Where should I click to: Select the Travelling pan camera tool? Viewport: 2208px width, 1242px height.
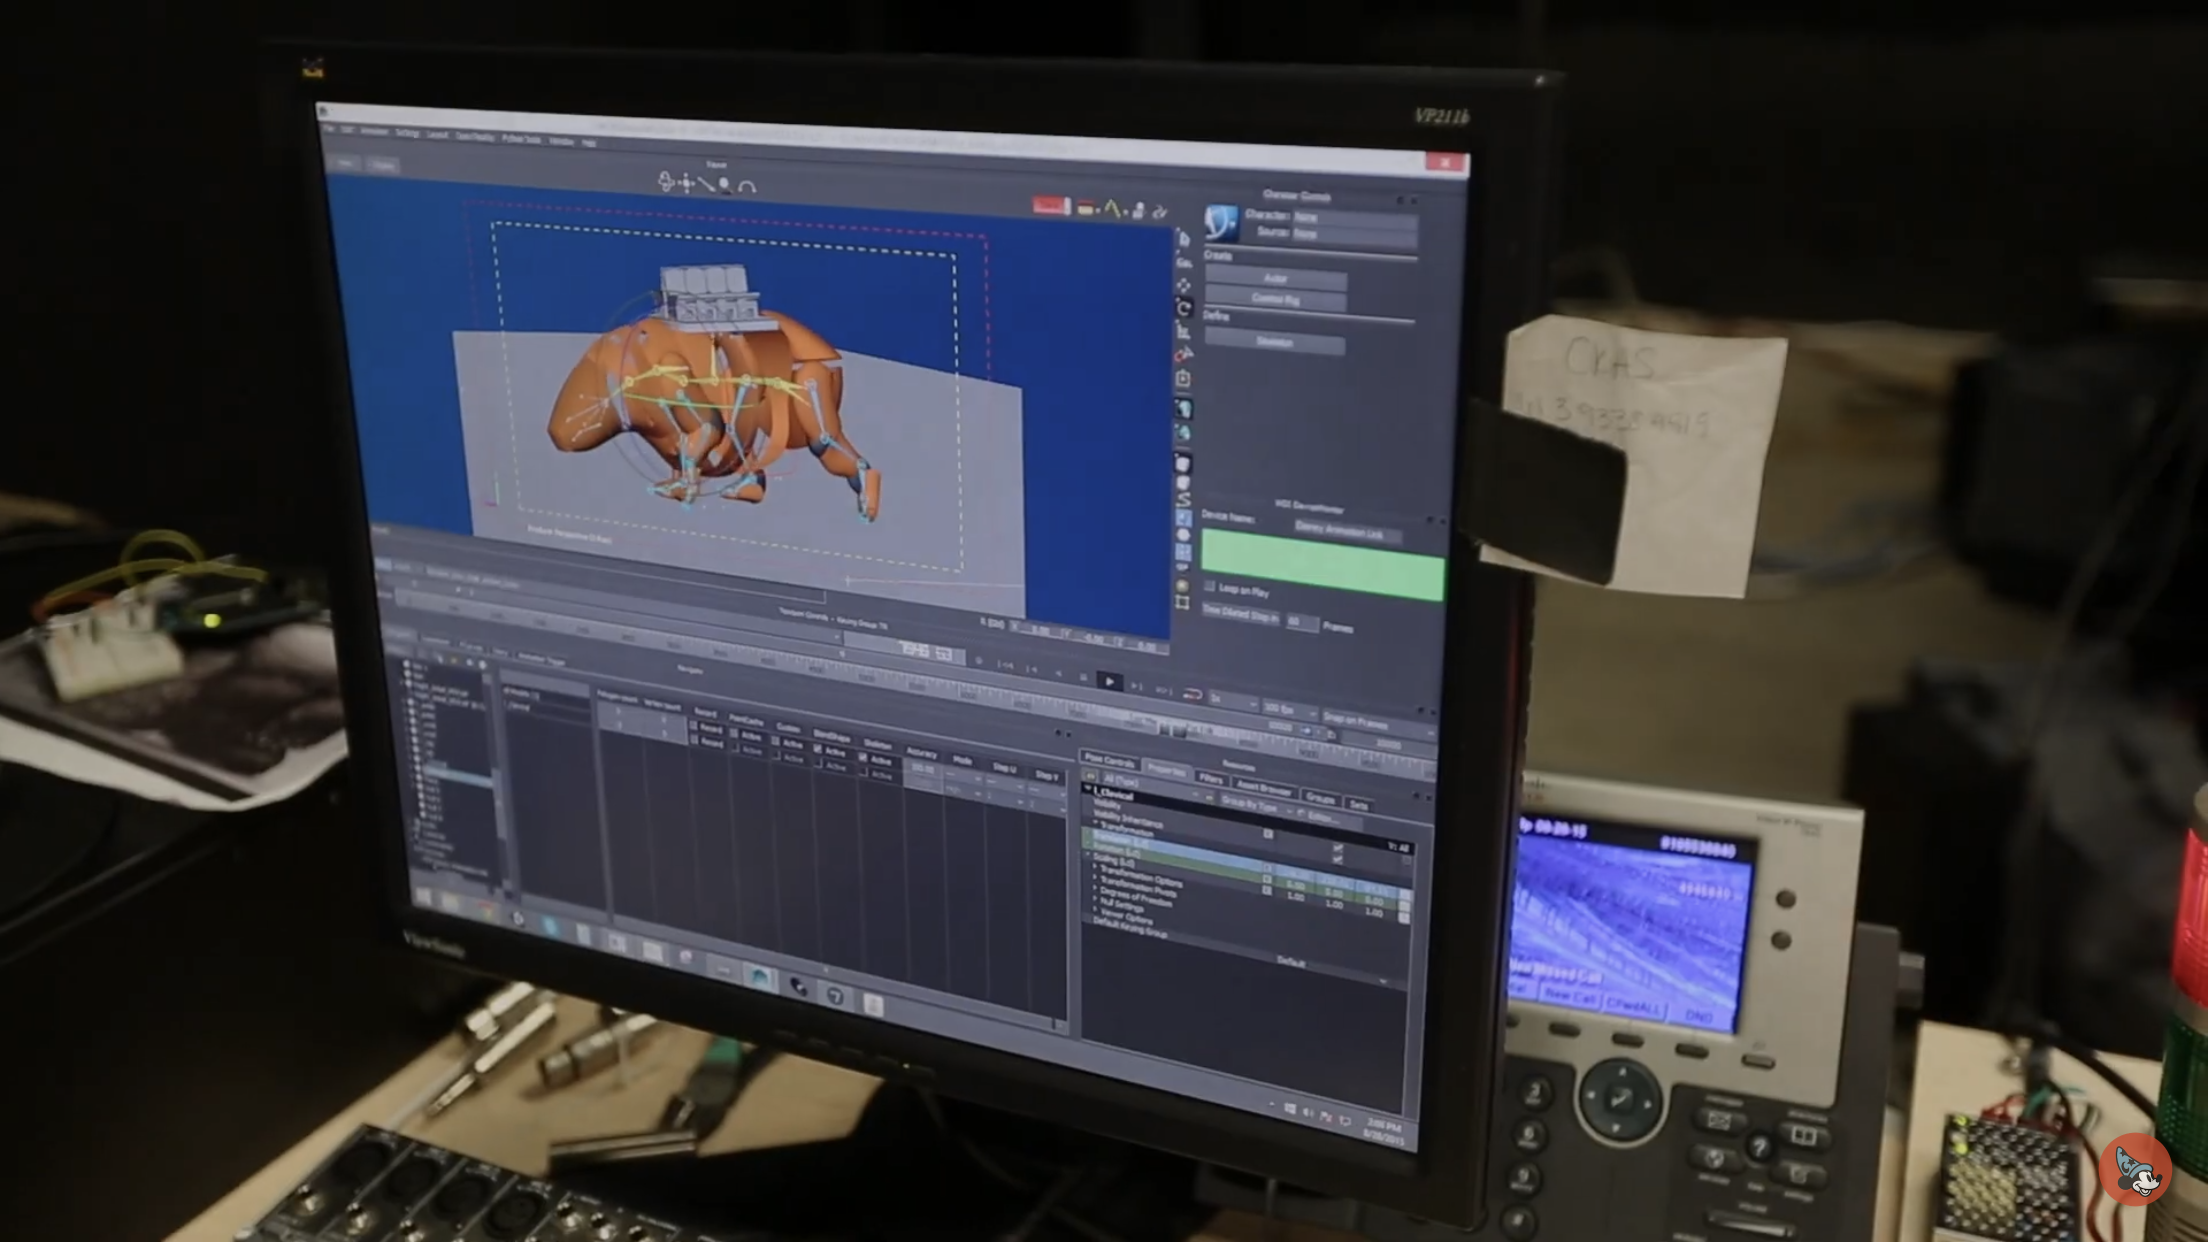tap(687, 182)
